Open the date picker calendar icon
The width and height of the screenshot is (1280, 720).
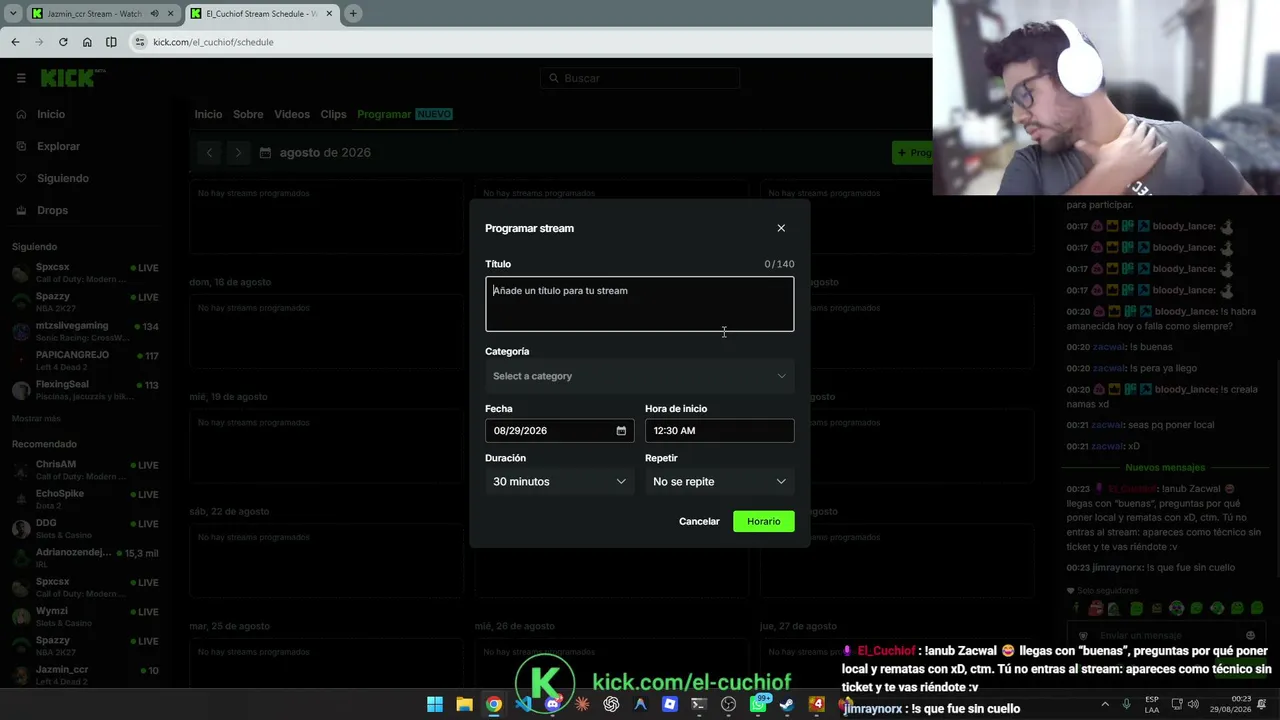tap(621, 431)
